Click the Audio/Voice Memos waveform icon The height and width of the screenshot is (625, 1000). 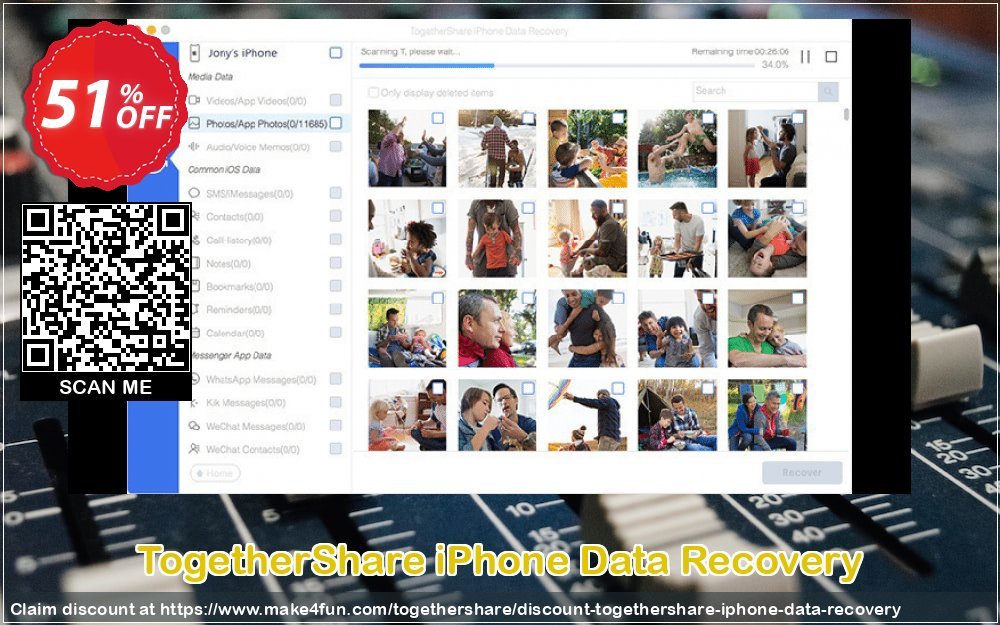(x=195, y=147)
